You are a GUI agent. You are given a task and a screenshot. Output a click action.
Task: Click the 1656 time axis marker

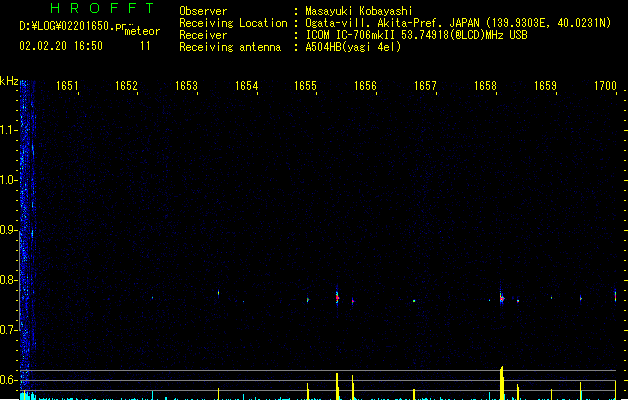pyautogui.click(x=365, y=86)
